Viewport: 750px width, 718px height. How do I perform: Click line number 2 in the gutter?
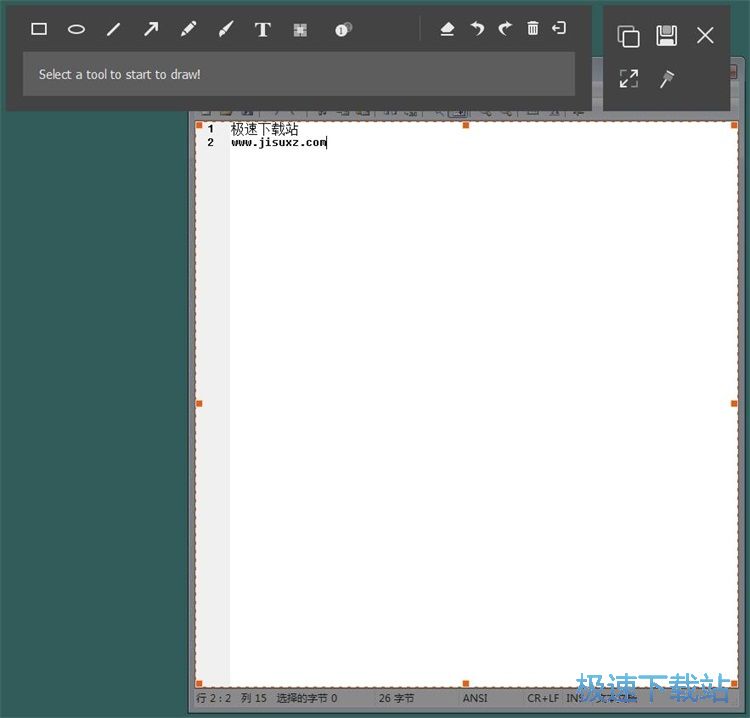click(x=210, y=143)
